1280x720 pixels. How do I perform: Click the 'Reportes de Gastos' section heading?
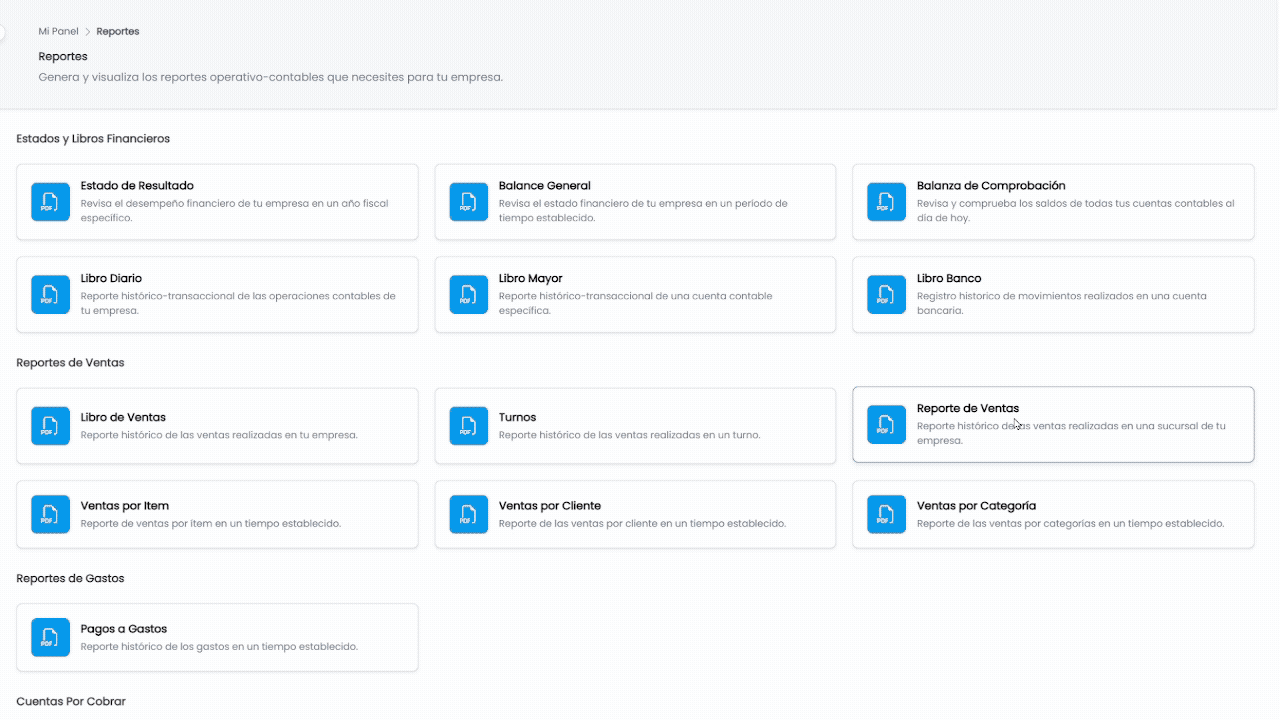(70, 579)
